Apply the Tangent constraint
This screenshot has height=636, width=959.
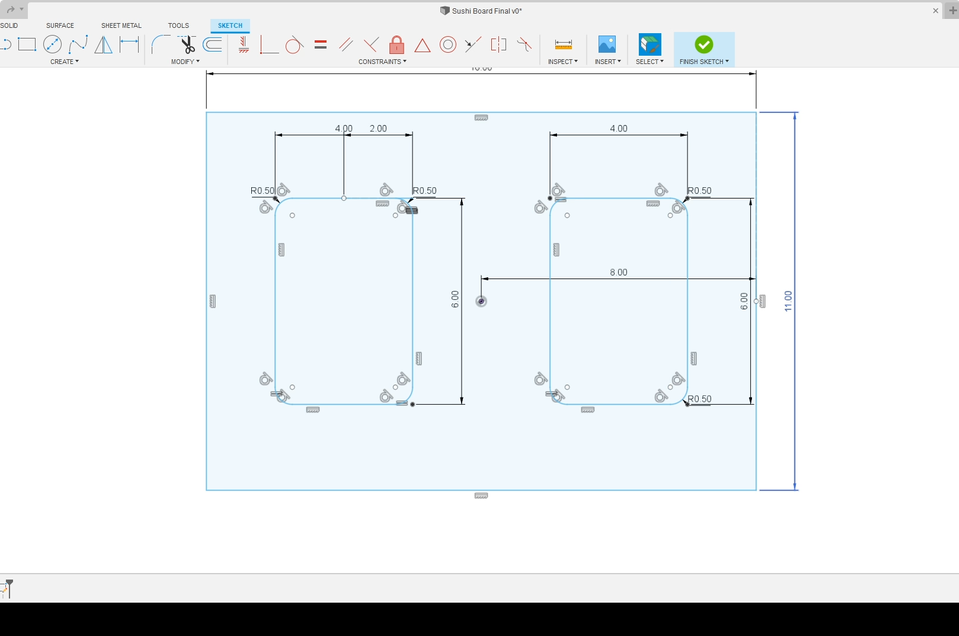294,44
